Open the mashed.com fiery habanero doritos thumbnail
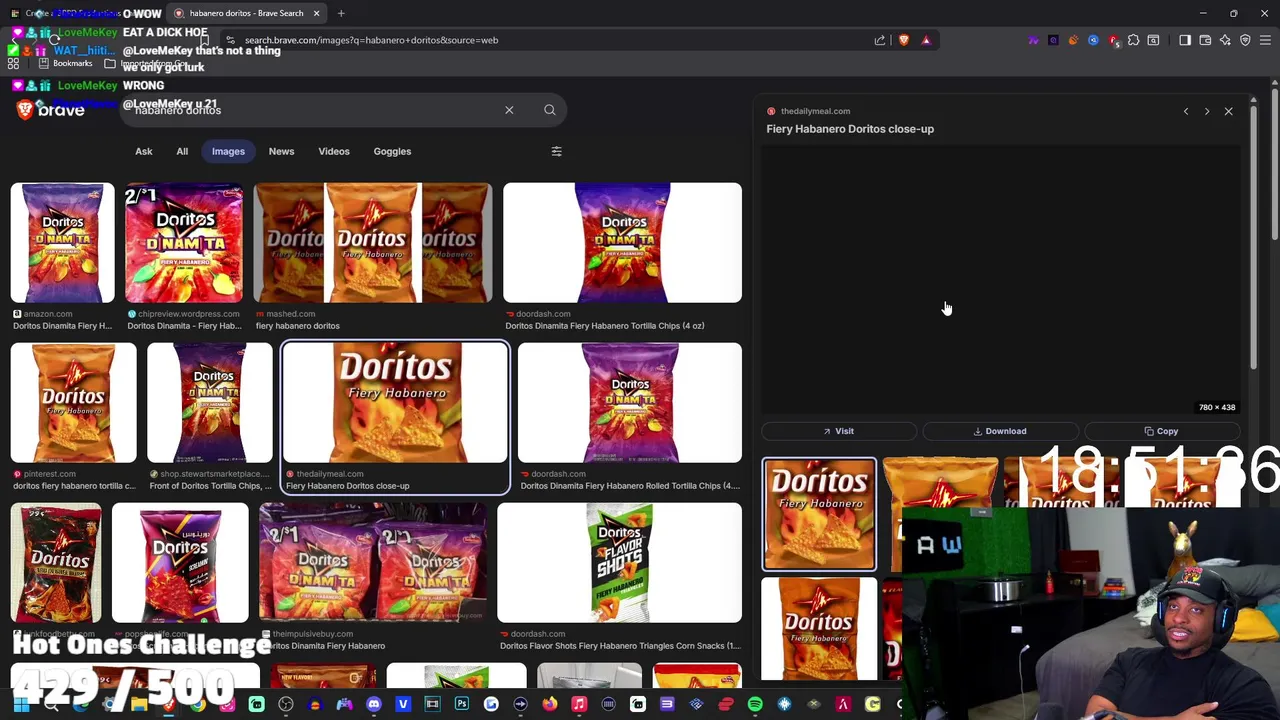Image resolution: width=1280 pixels, height=720 pixels. pos(373,243)
